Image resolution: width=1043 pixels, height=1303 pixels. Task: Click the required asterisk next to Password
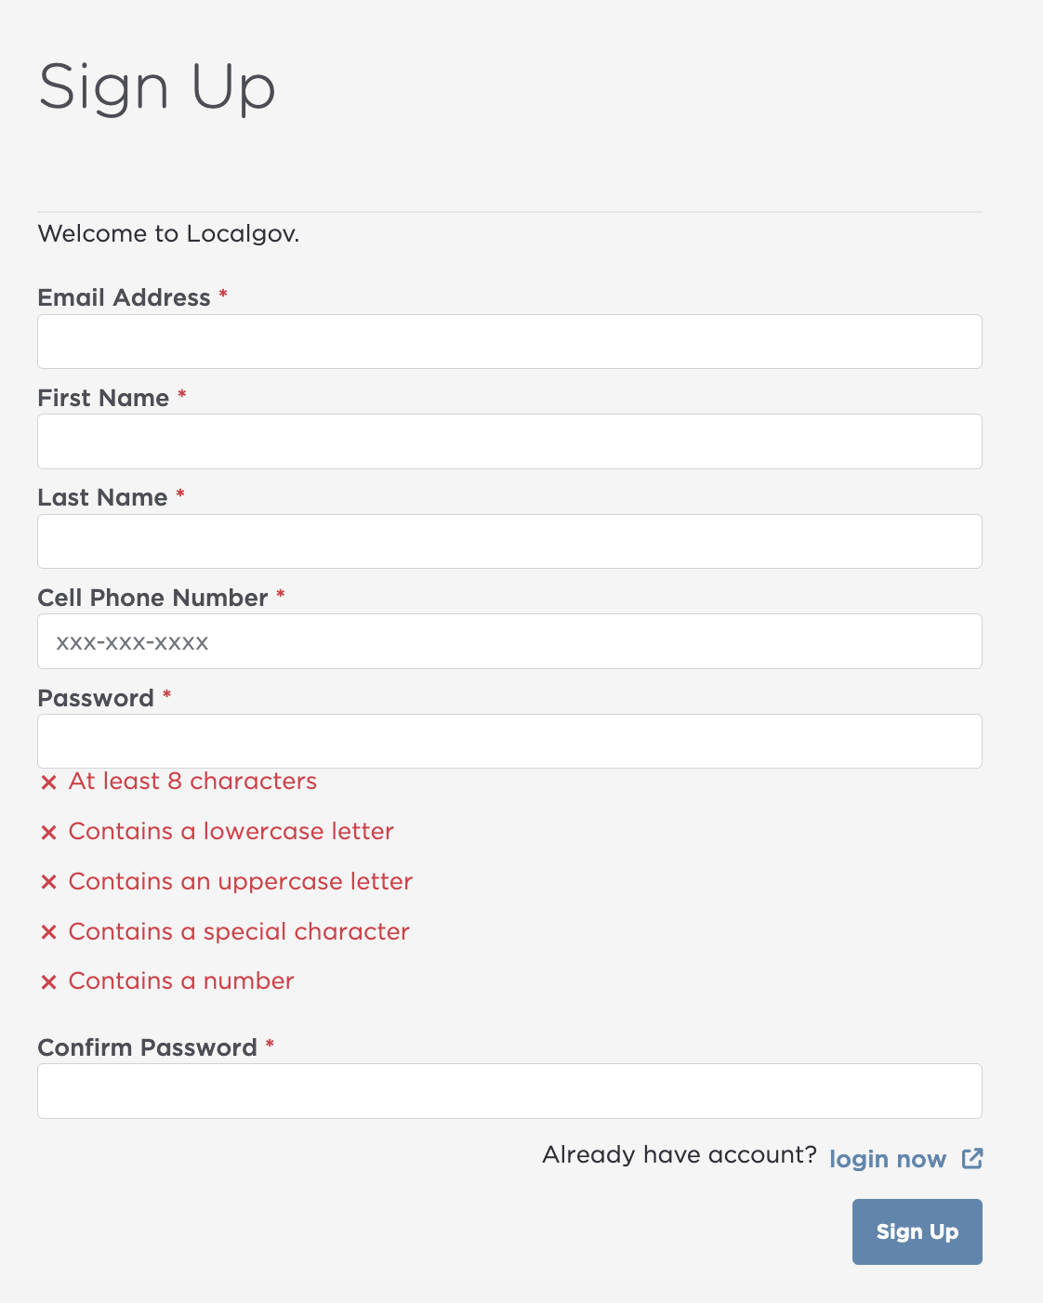pyautogui.click(x=165, y=697)
